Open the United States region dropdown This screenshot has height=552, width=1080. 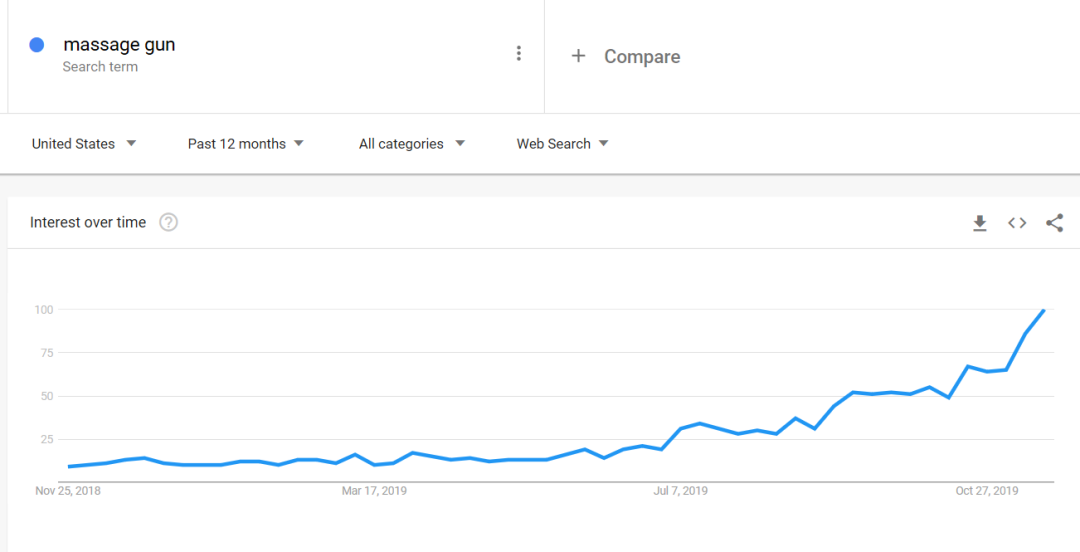pos(84,144)
